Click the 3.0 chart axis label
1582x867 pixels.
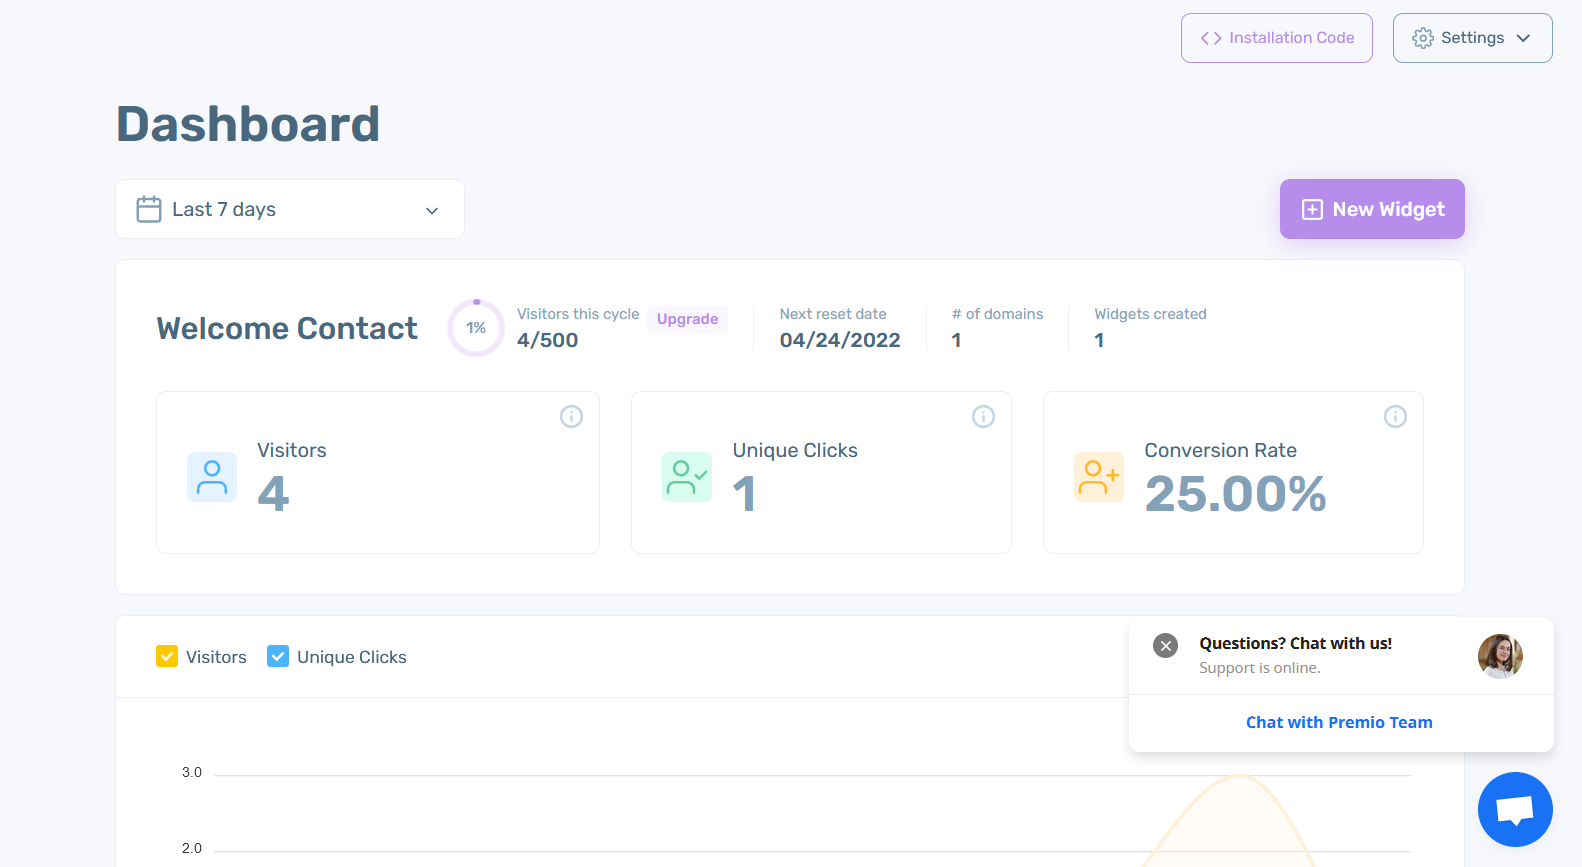(x=192, y=772)
